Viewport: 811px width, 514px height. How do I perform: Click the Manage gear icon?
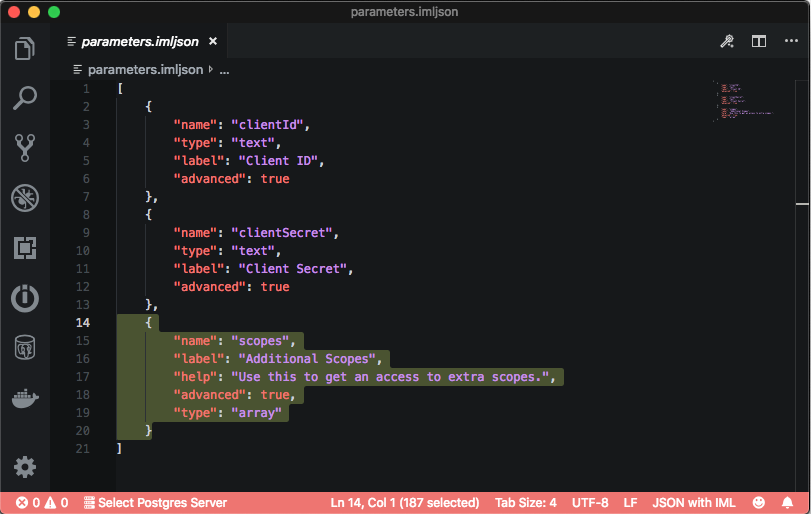25,466
